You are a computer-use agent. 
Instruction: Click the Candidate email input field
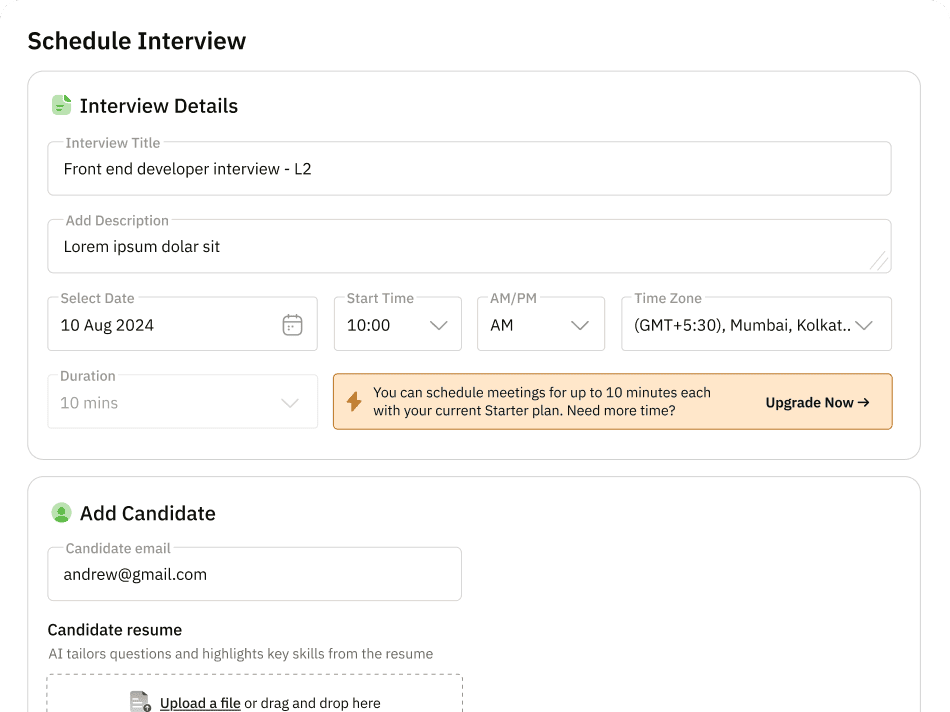[254, 574]
